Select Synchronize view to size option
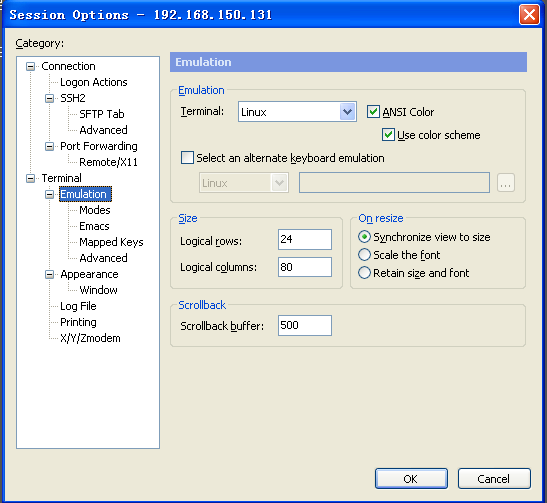Screen dimensions: 547x503 pyautogui.click(x=364, y=237)
